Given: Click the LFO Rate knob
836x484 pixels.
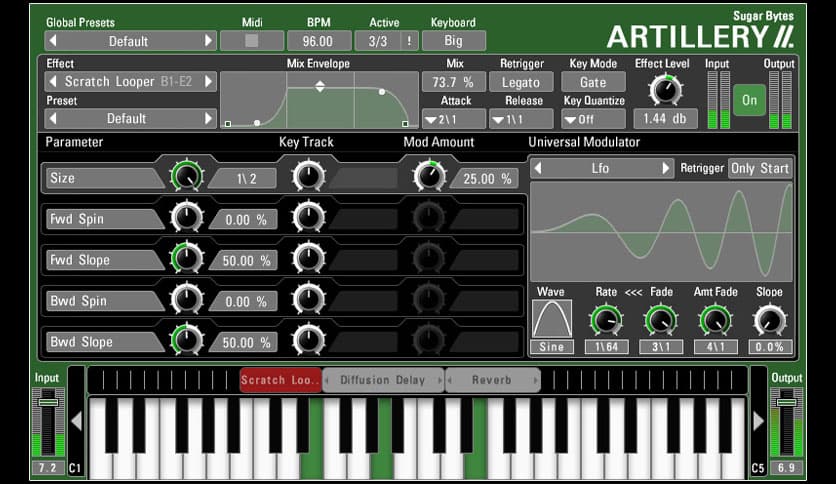Looking at the screenshot, I should point(606,320).
